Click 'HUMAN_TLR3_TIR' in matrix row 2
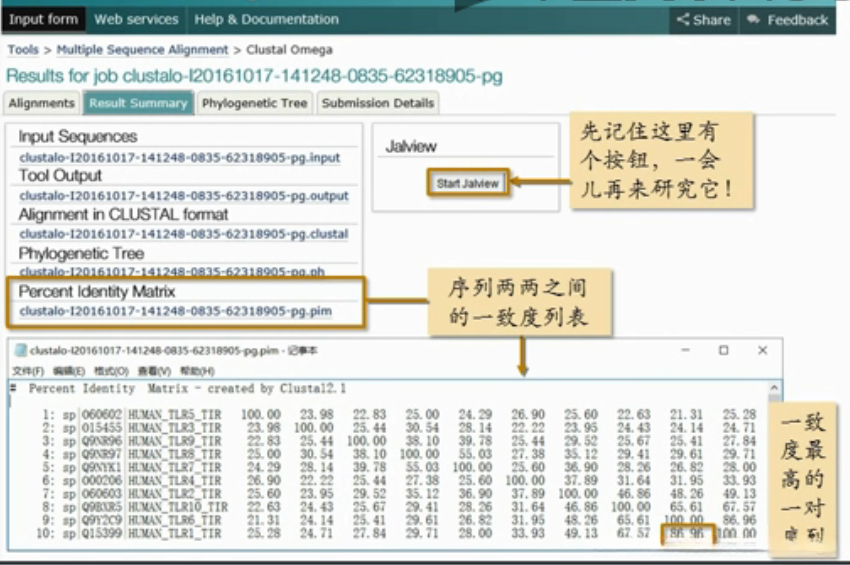Viewport: 850px width, 565px height. tap(174, 428)
